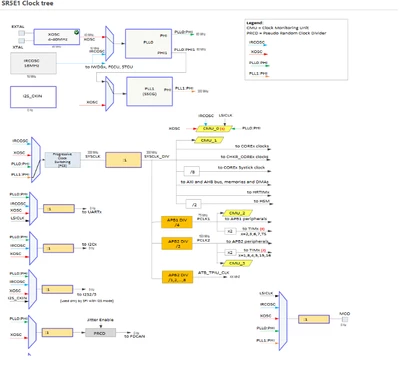
Task: Click the SYSCLK divider field
Action: pyautogui.click(x=123, y=160)
